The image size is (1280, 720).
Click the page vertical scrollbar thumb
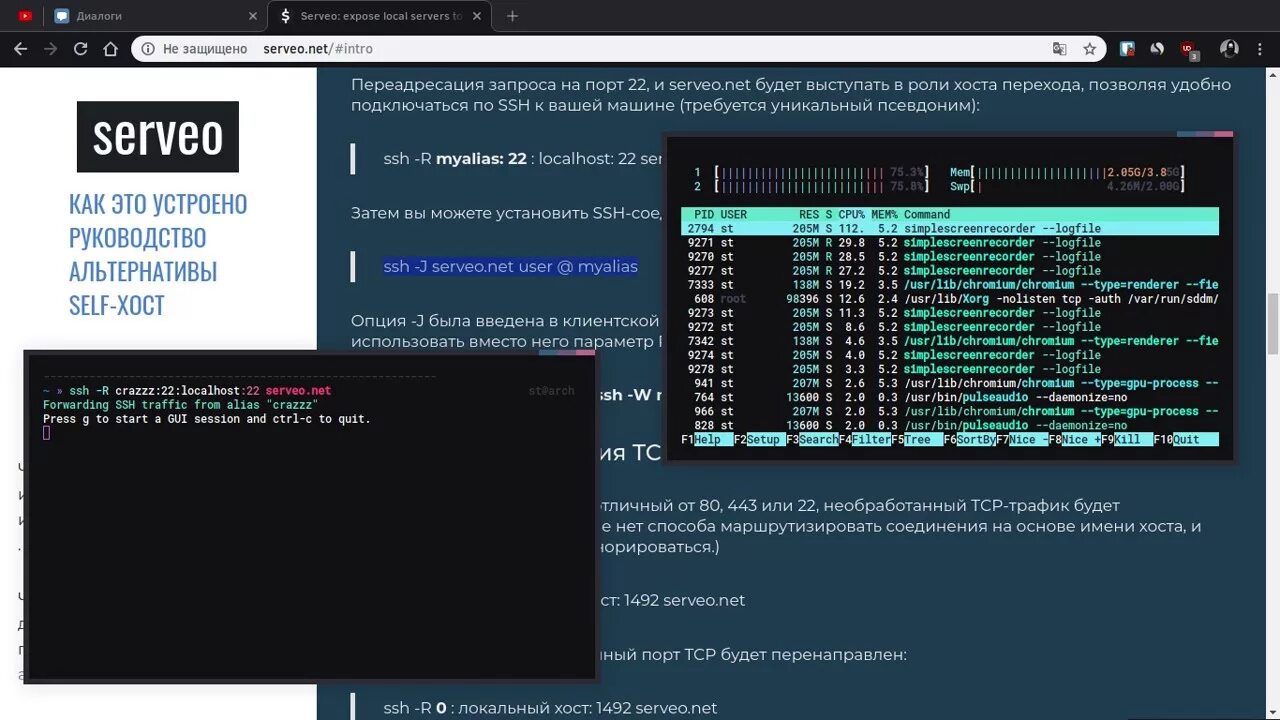click(x=1272, y=324)
